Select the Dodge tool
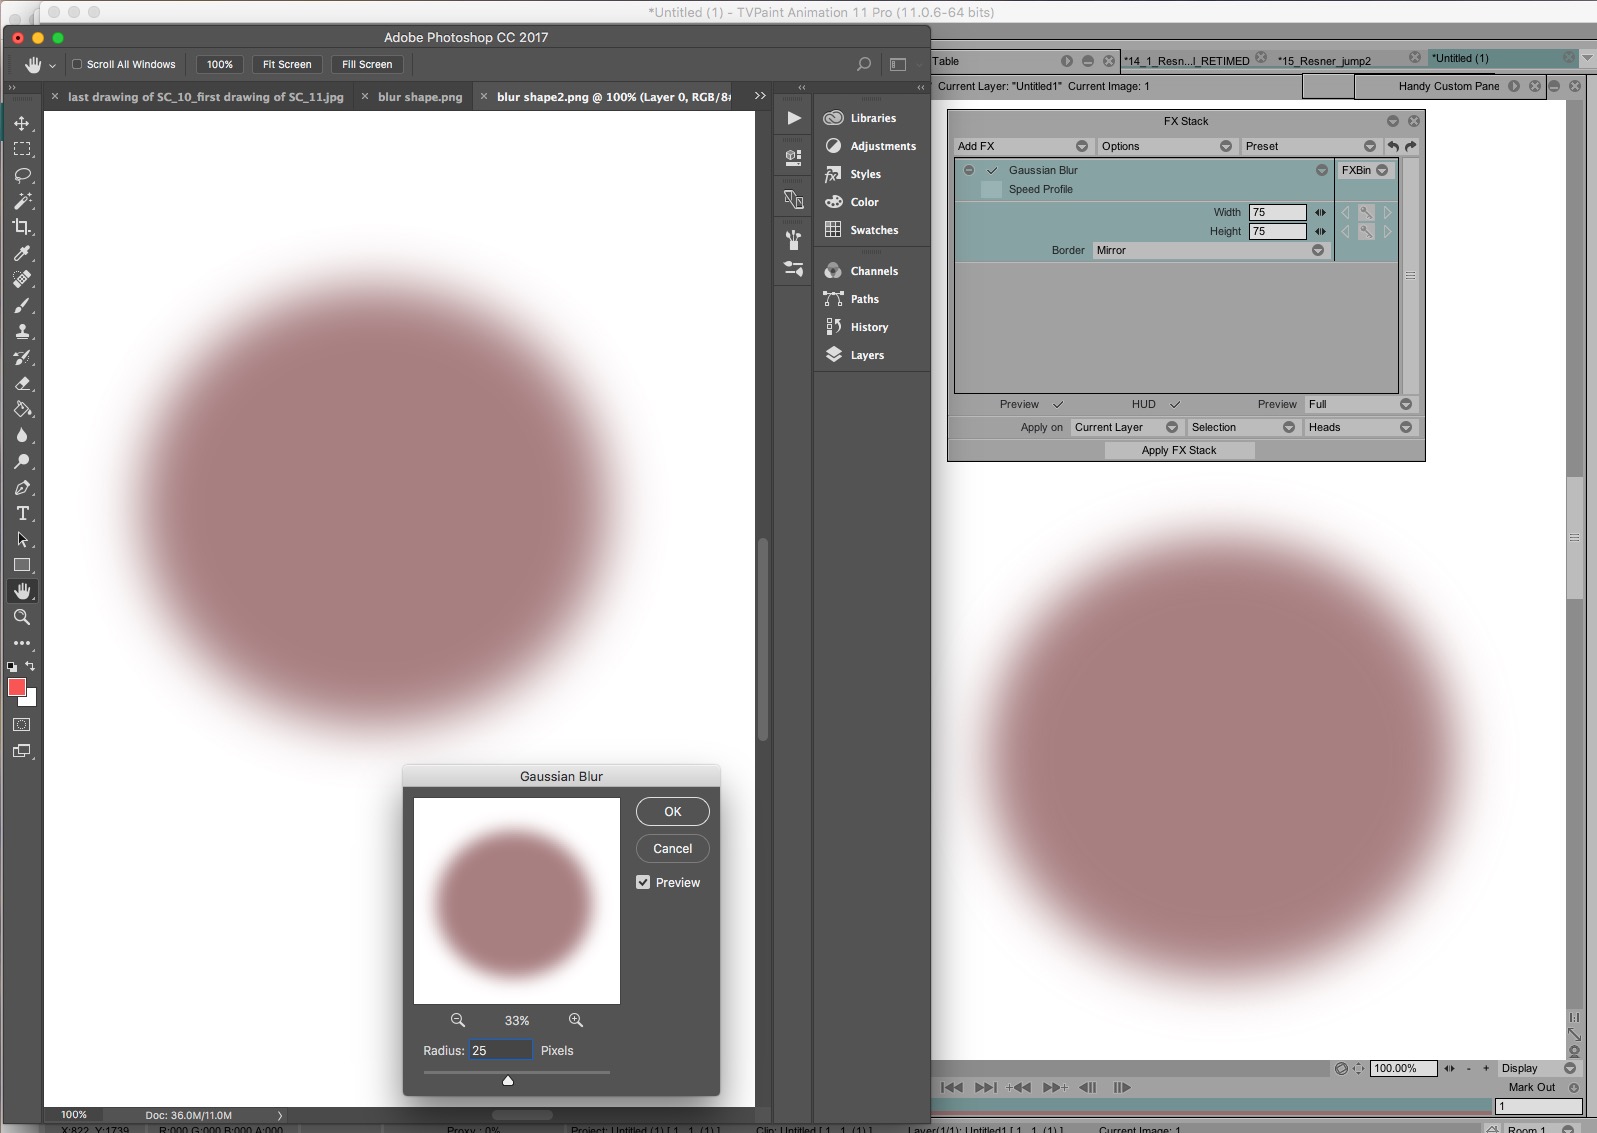 pyautogui.click(x=22, y=461)
